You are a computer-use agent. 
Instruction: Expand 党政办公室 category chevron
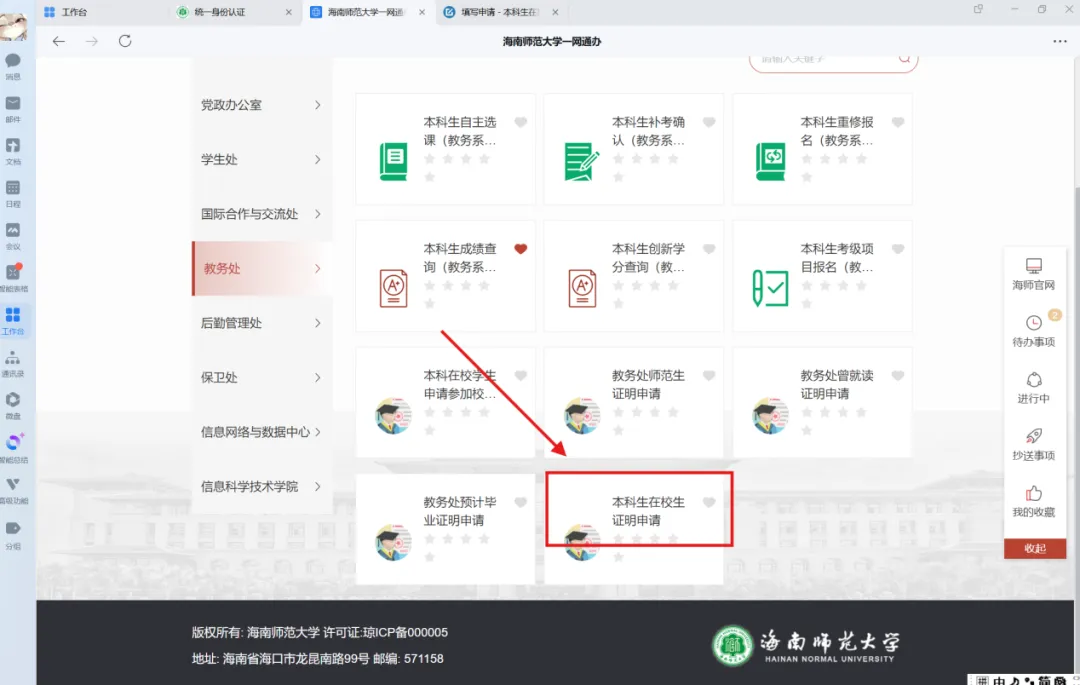(318, 105)
